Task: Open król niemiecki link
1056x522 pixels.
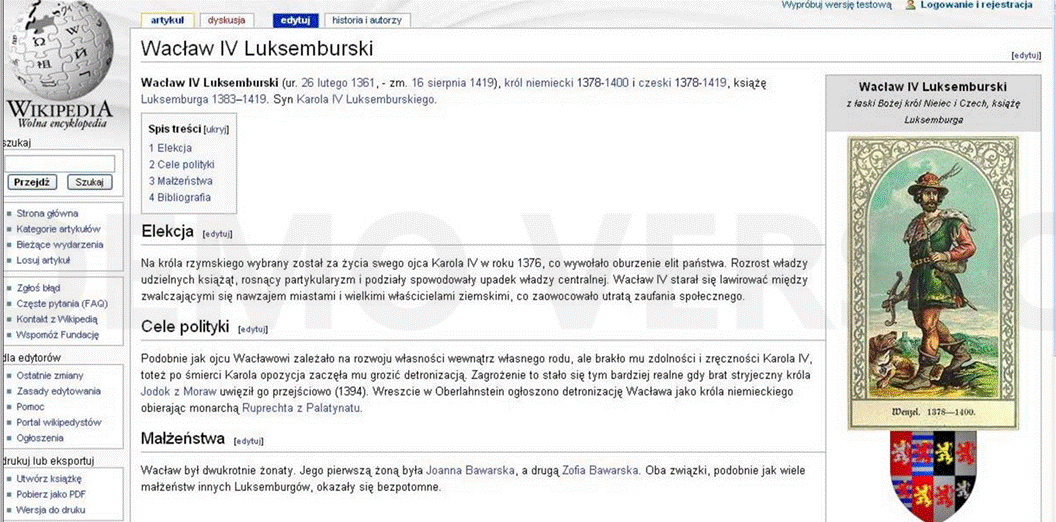Action: 539,83
